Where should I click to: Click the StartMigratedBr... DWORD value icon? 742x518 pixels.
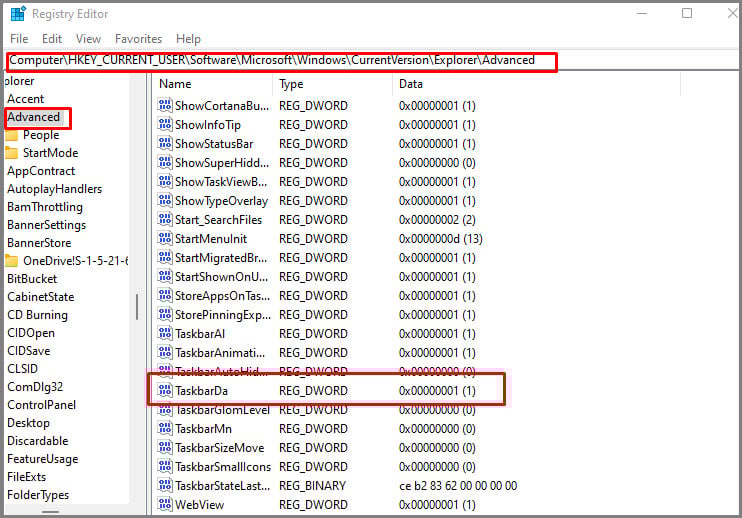[165, 257]
